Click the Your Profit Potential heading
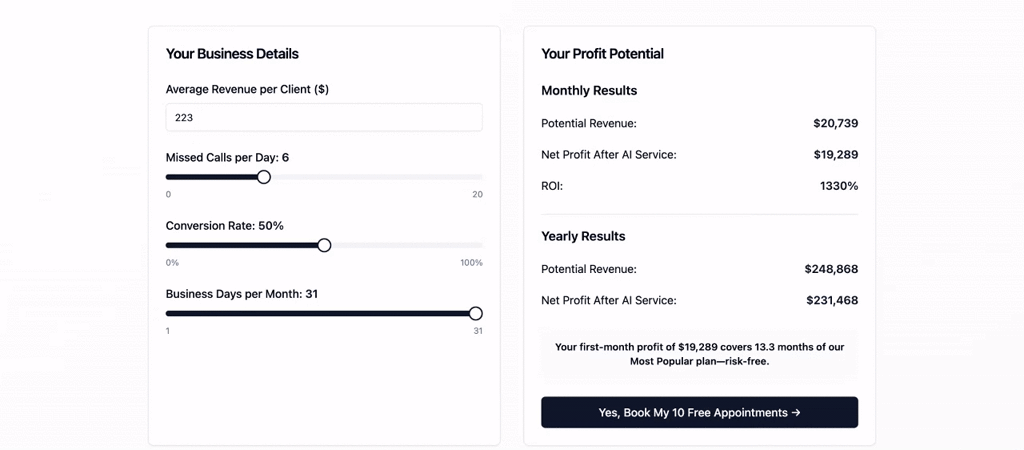This screenshot has width=1024, height=450. point(602,54)
